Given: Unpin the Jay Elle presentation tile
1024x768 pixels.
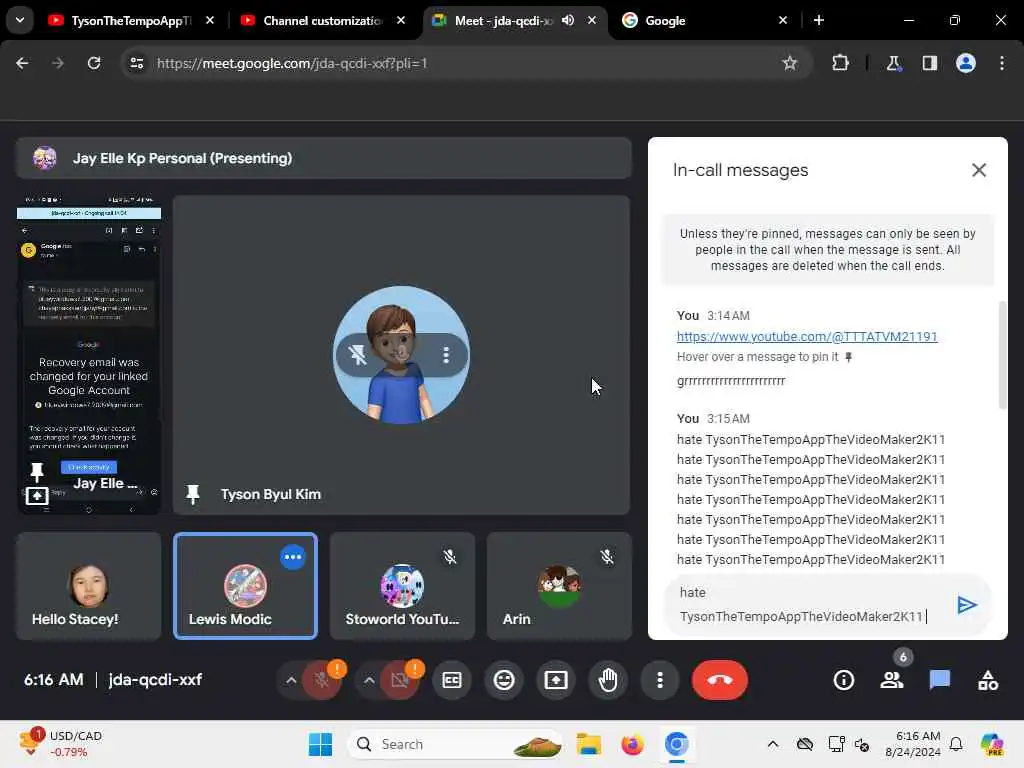Looking at the screenshot, I should click(37, 470).
